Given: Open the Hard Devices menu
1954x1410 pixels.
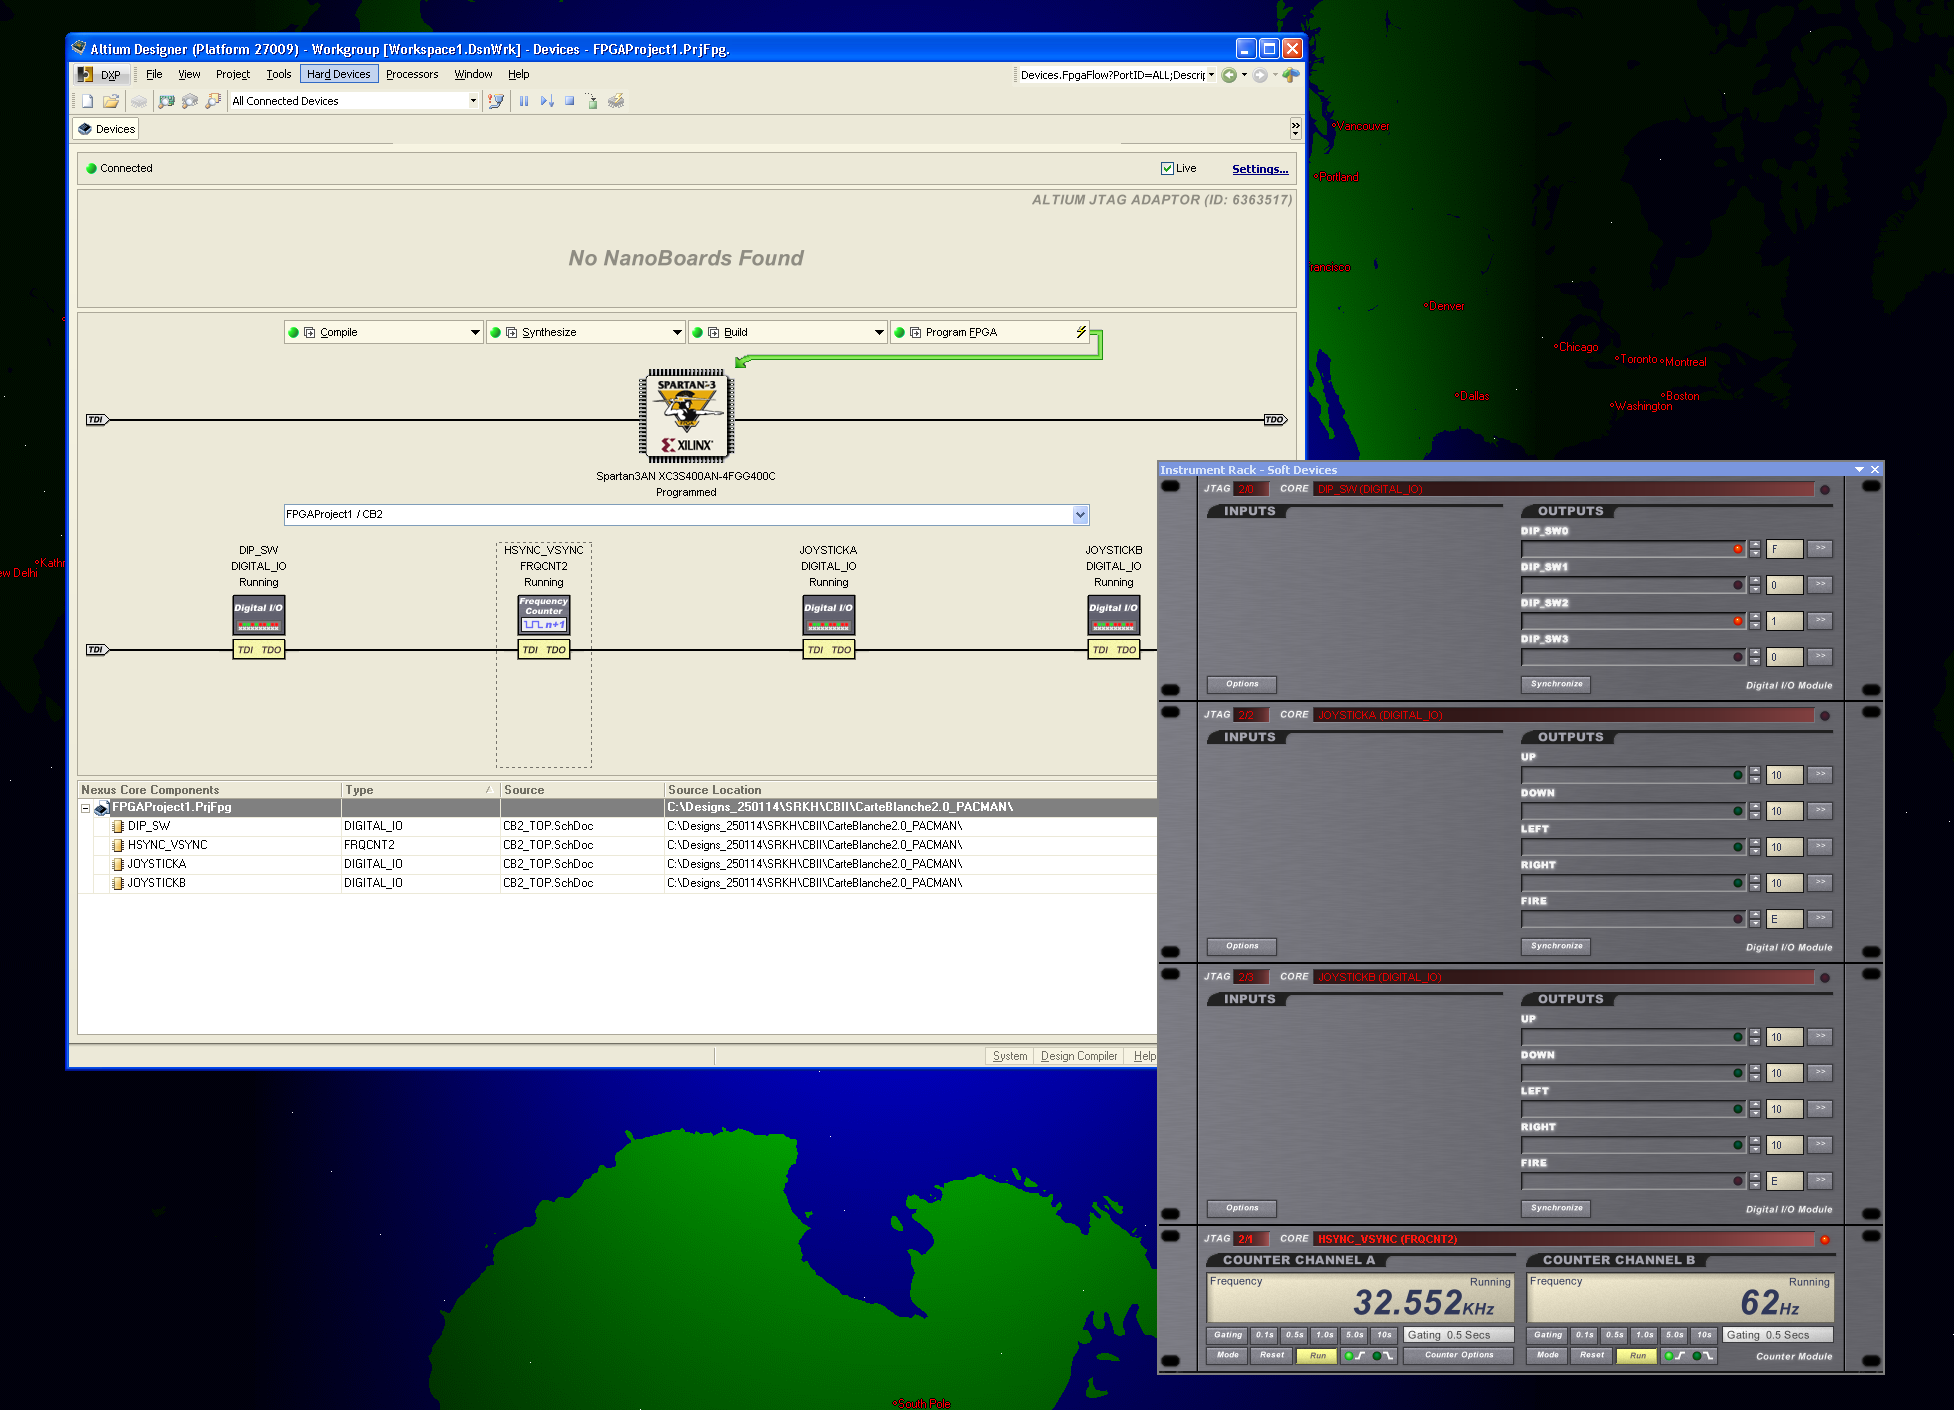Looking at the screenshot, I should coord(339,74).
